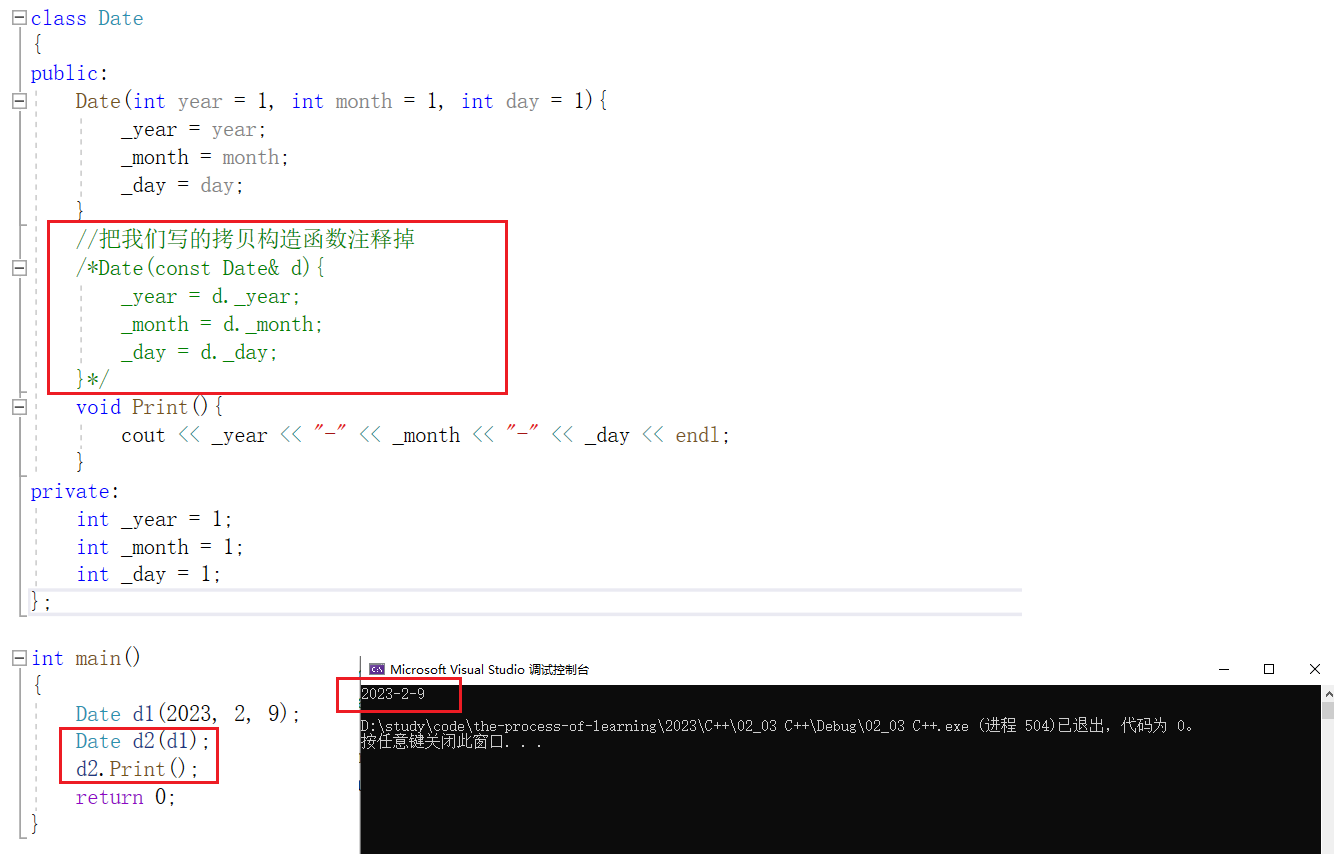Click the debug console app icon

click(377, 669)
